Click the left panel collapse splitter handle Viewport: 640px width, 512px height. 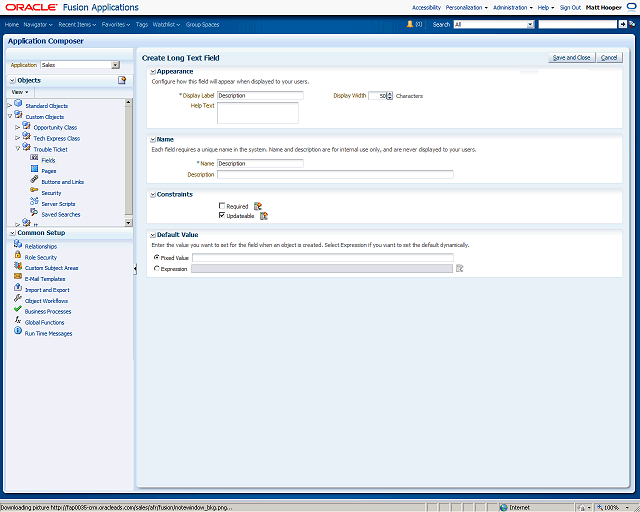coord(135,269)
